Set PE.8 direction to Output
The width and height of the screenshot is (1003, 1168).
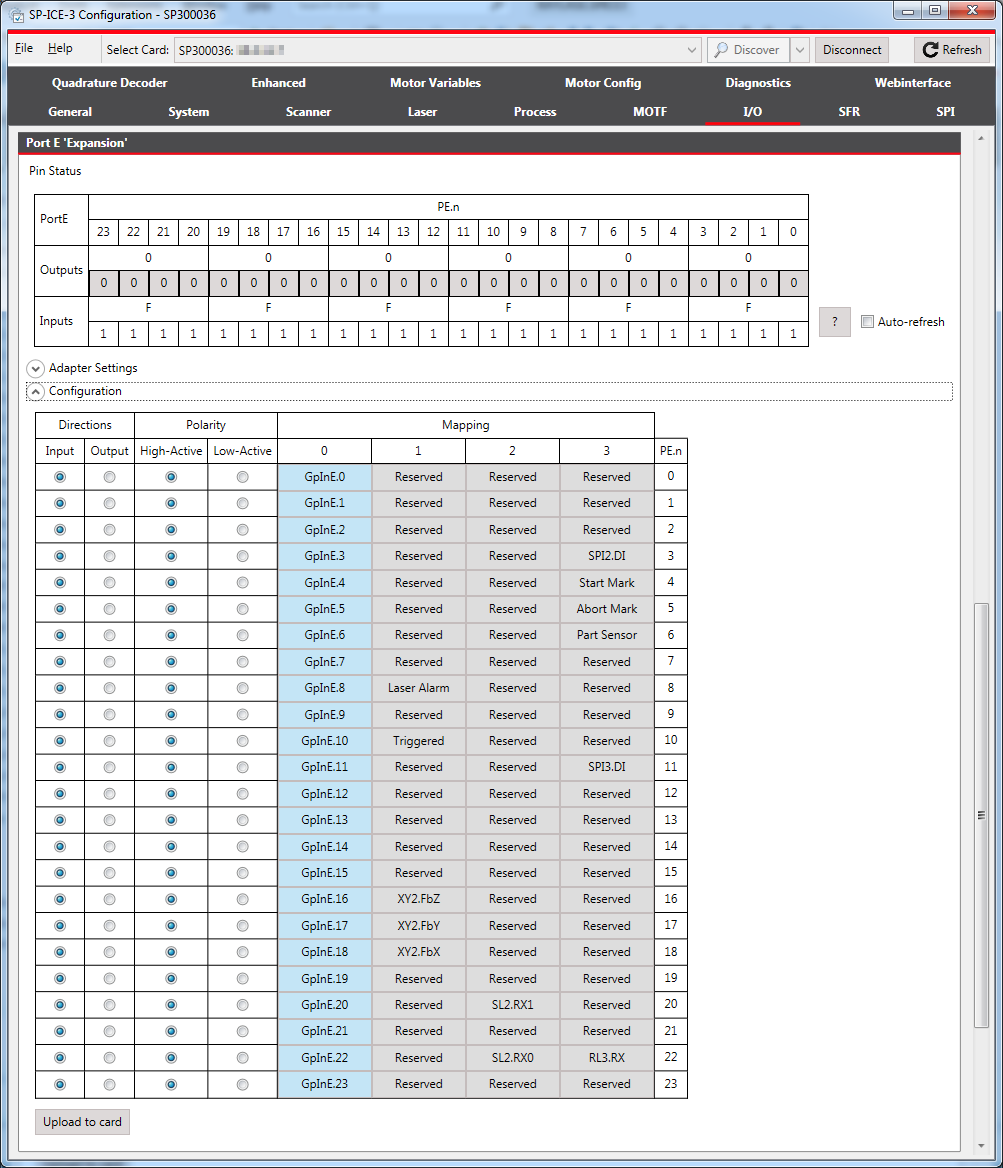click(110, 688)
